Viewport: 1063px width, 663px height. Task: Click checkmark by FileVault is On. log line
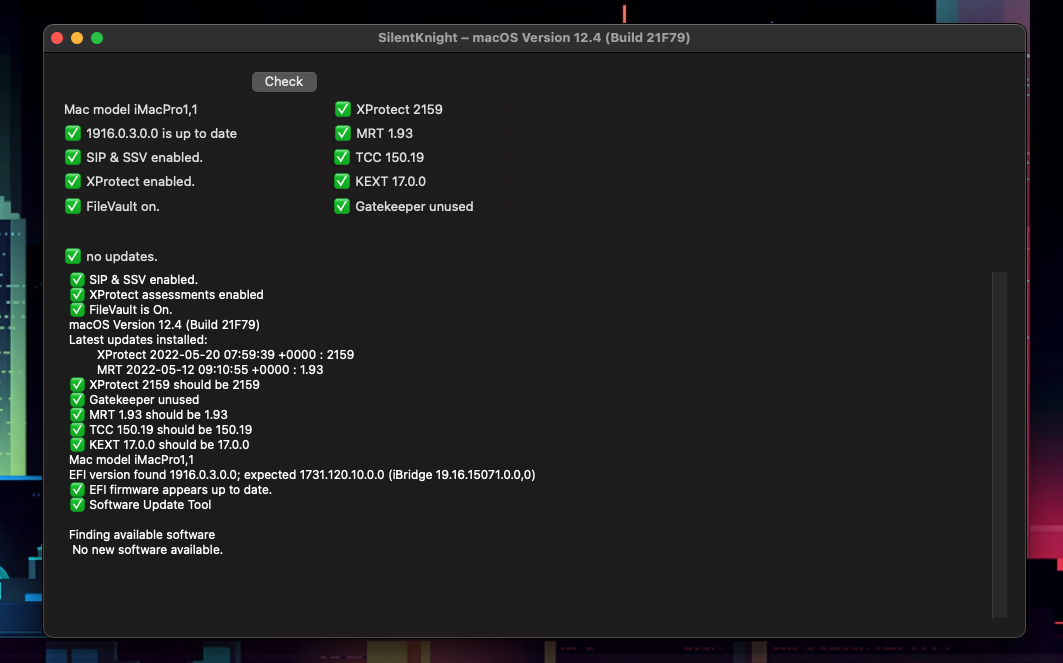point(77,309)
